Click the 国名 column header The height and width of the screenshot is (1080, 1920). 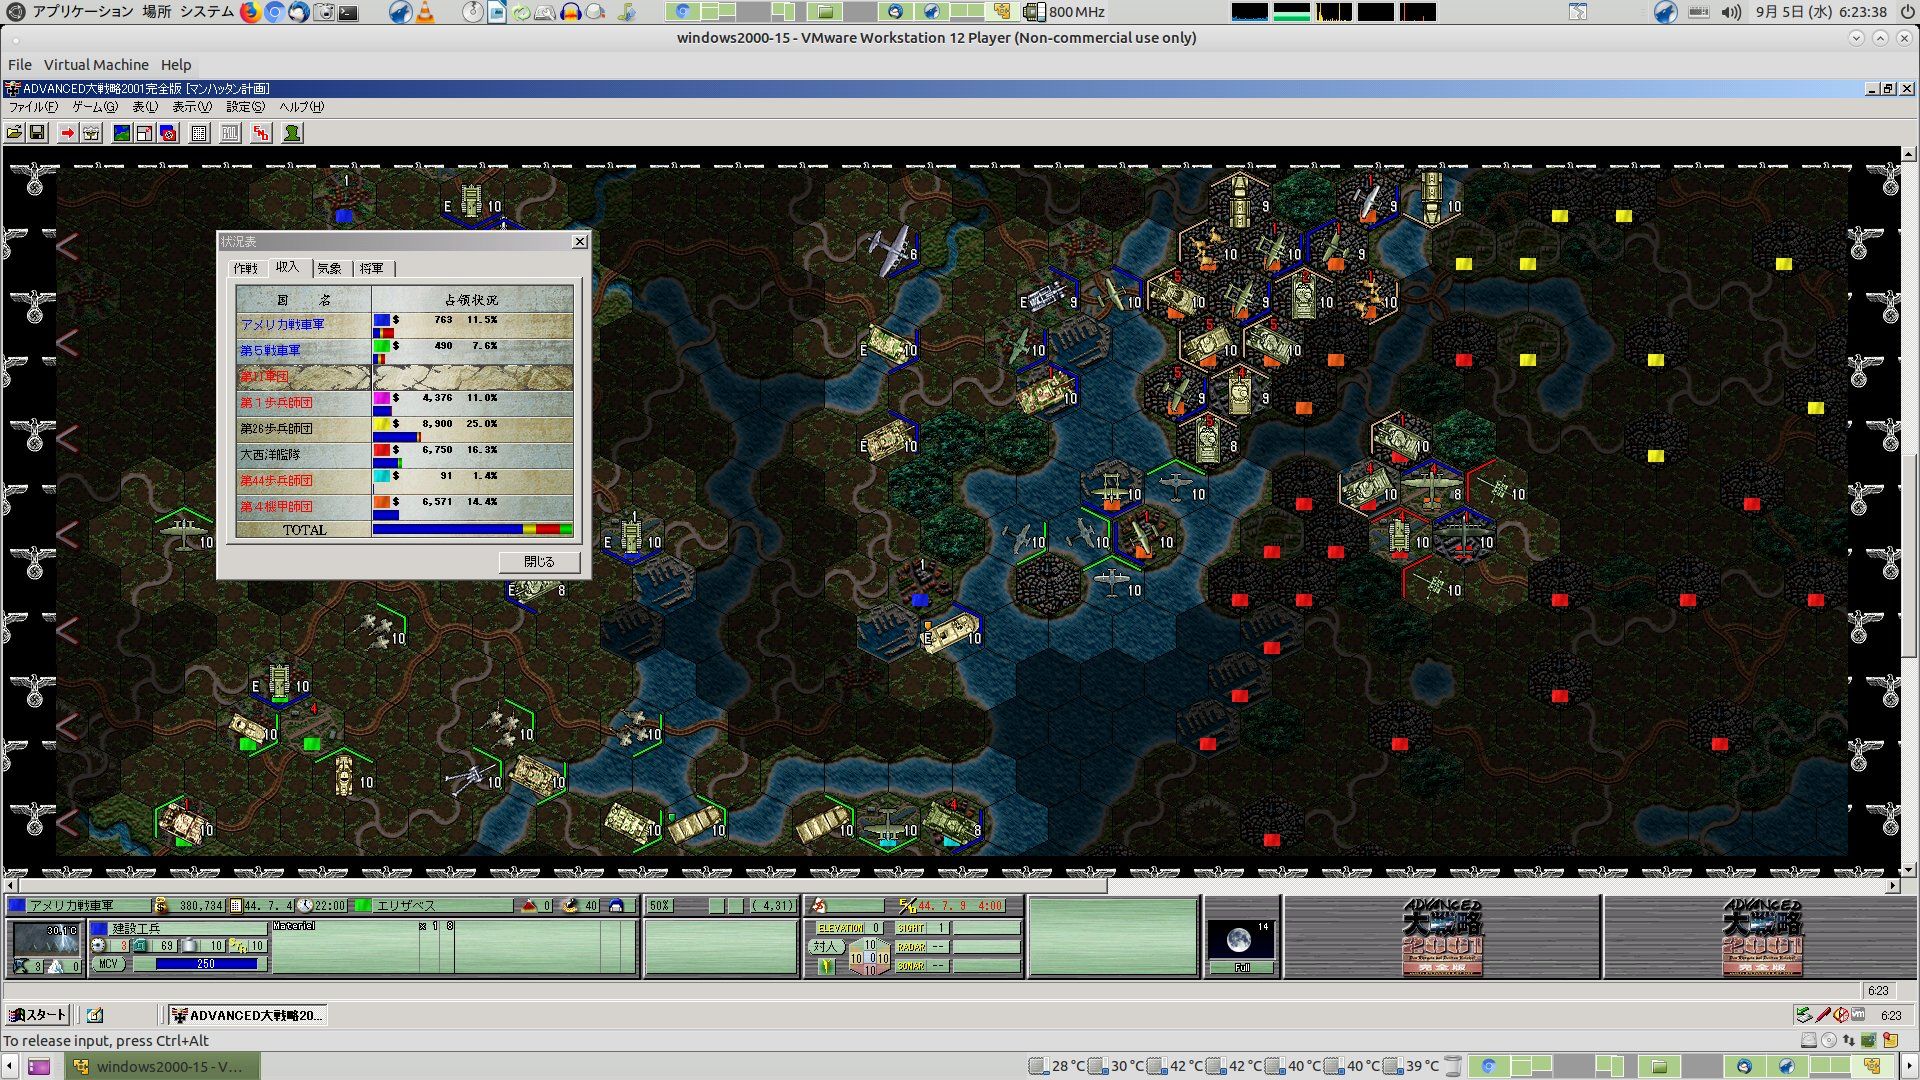click(304, 299)
